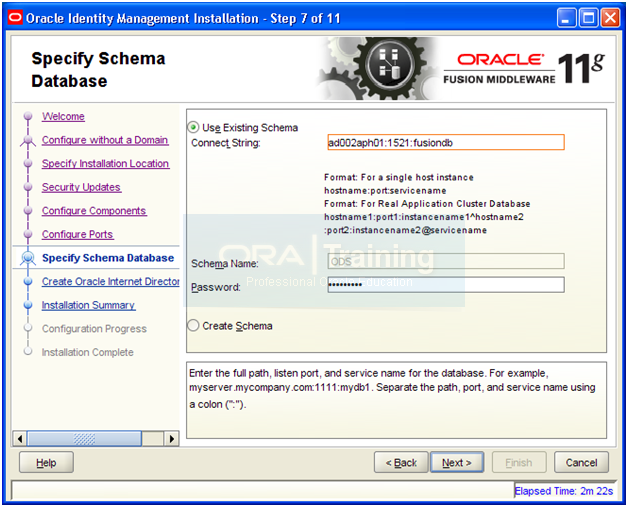Click the Welcome step bullet icon

(28, 116)
